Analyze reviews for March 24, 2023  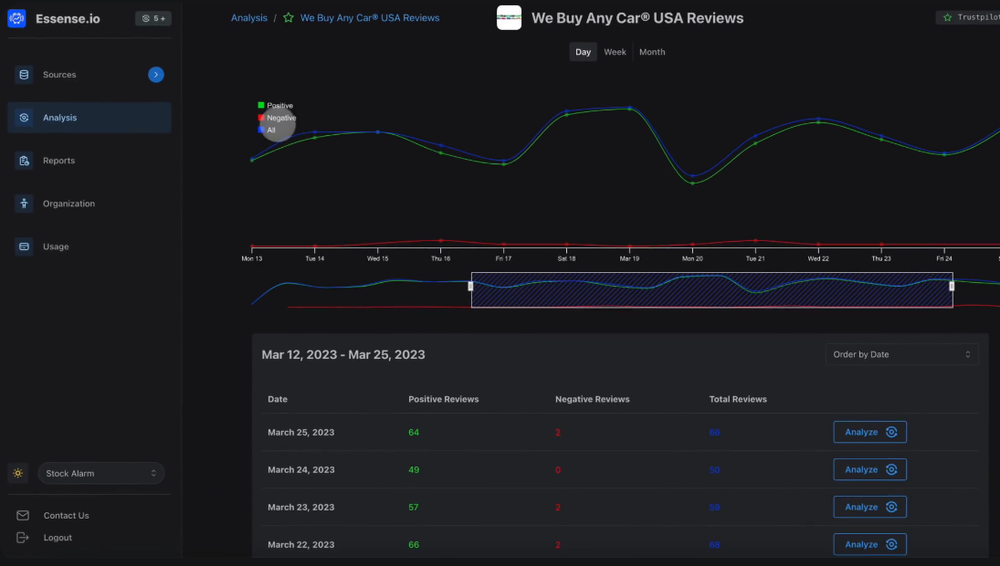pyautogui.click(x=870, y=470)
